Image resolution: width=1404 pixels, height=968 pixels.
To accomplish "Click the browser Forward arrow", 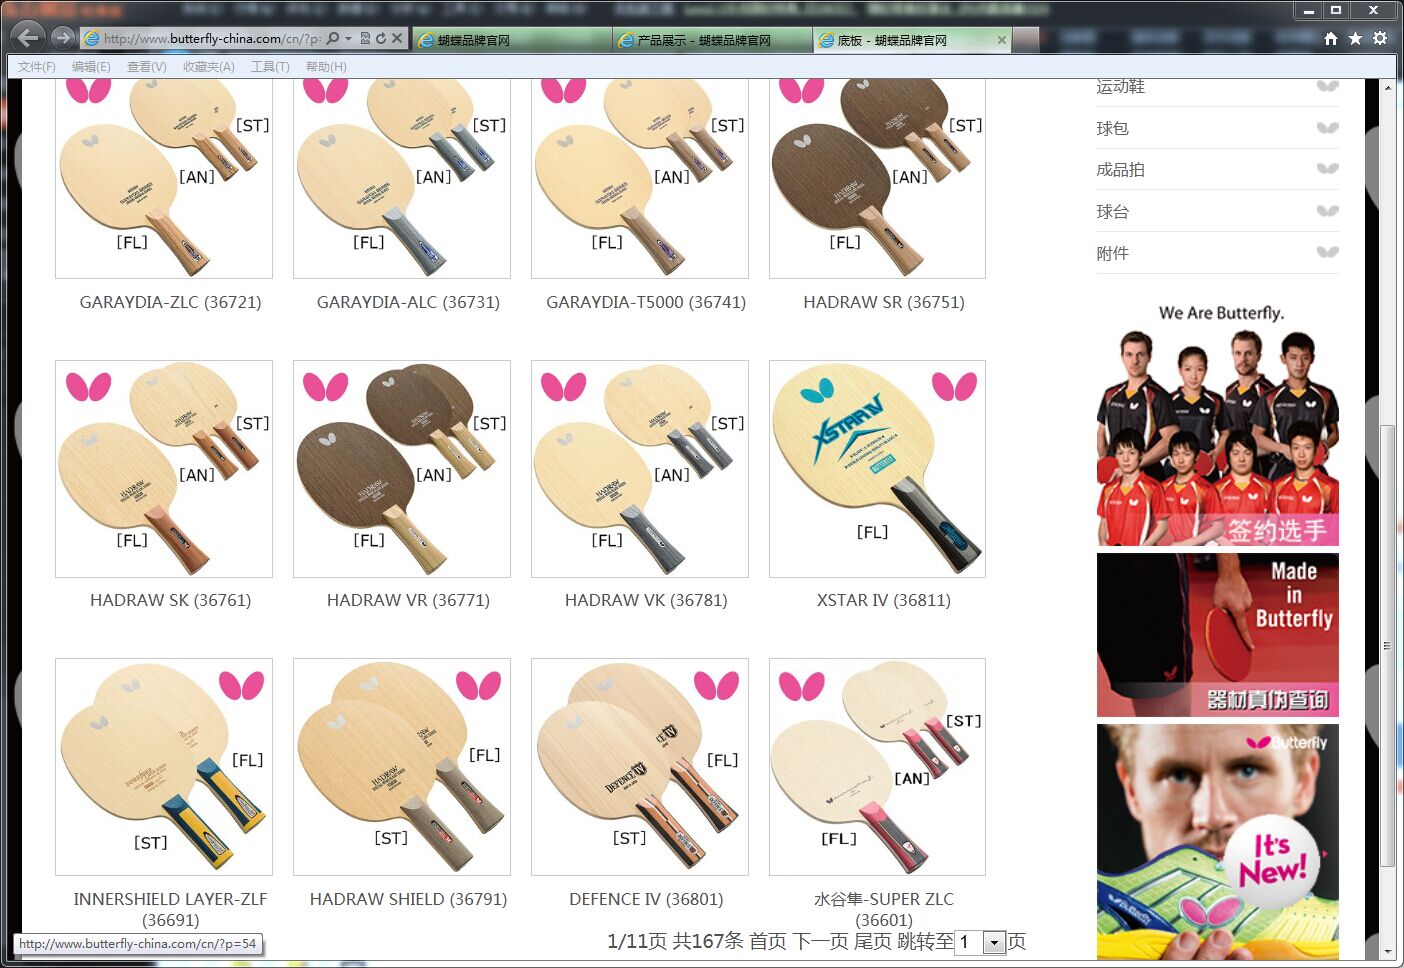I will (x=62, y=38).
